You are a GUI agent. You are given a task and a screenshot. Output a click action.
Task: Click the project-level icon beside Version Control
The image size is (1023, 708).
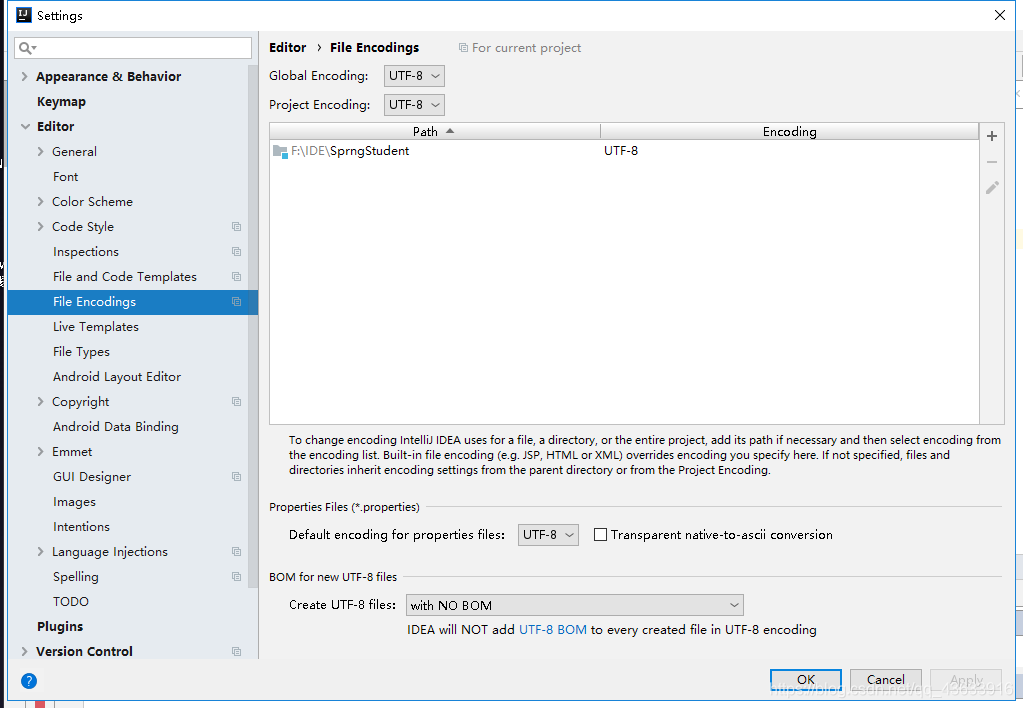coord(236,651)
